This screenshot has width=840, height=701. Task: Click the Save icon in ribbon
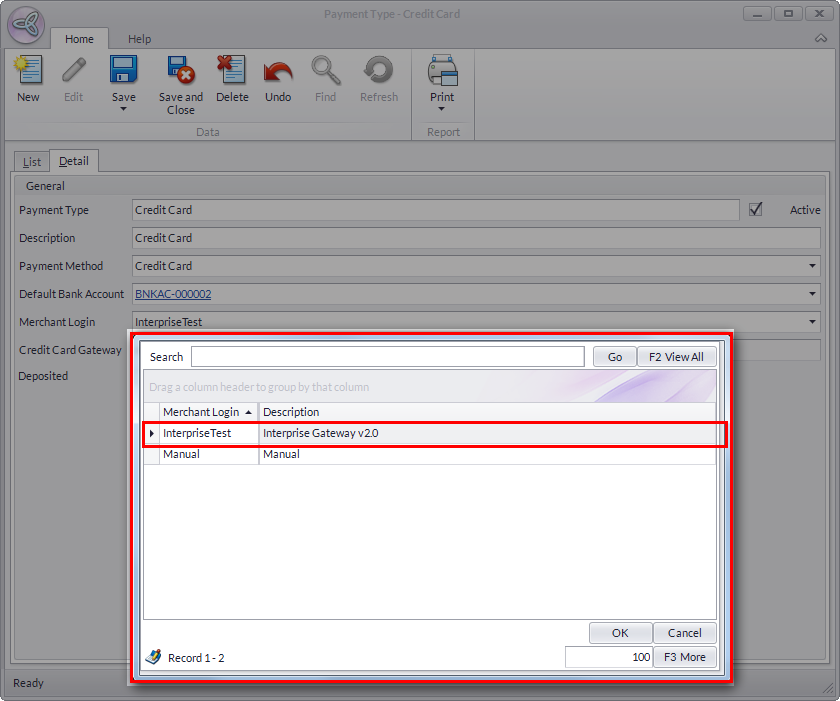tap(123, 72)
